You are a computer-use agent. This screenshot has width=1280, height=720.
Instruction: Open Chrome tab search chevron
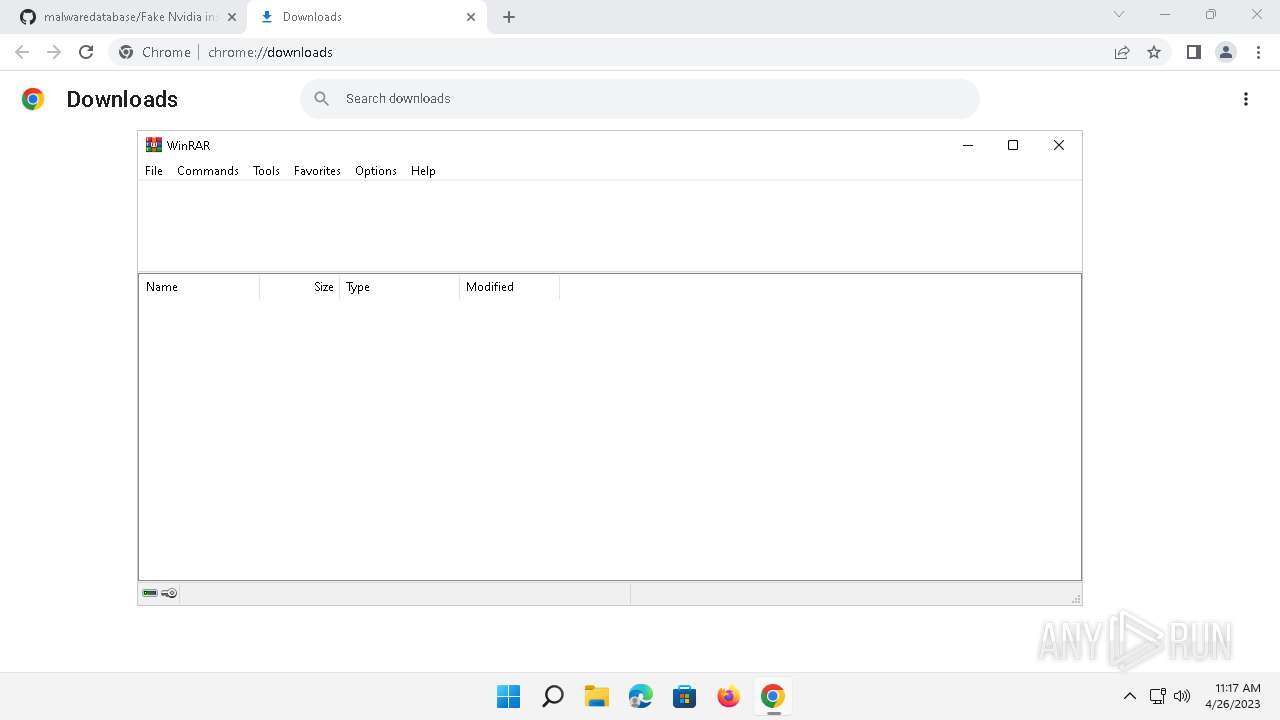click(1119, 14)
